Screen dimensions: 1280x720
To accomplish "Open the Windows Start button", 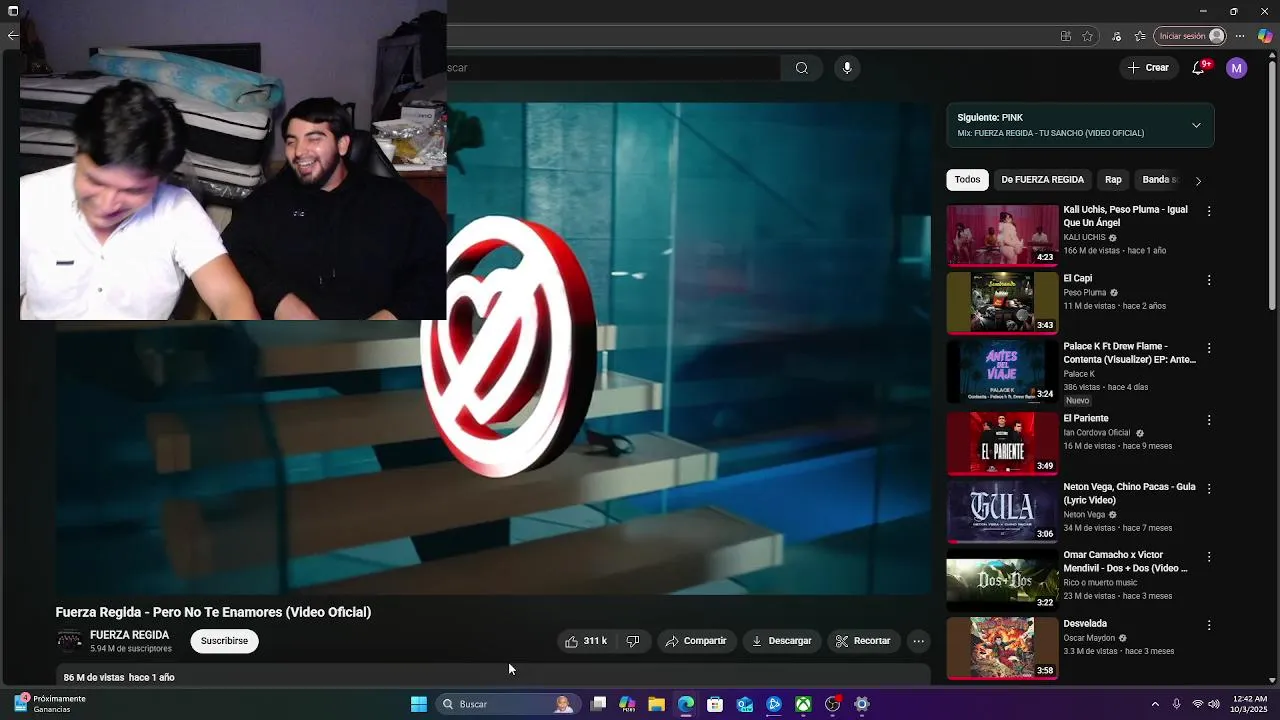I will pyautogui.click(x=419, y=704).
